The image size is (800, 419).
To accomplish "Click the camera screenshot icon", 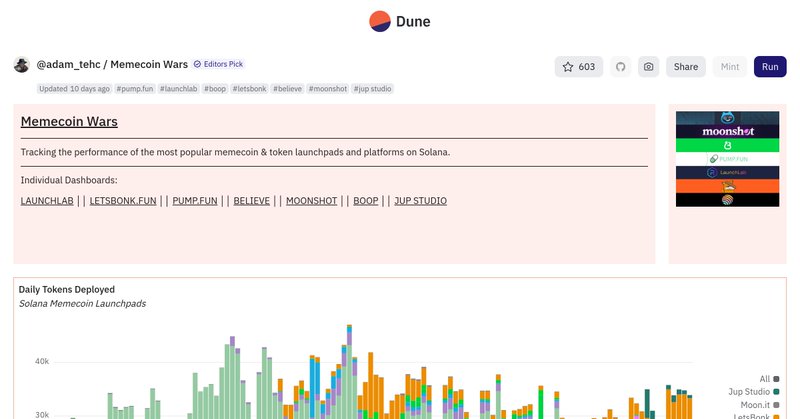I will point(648,67).
